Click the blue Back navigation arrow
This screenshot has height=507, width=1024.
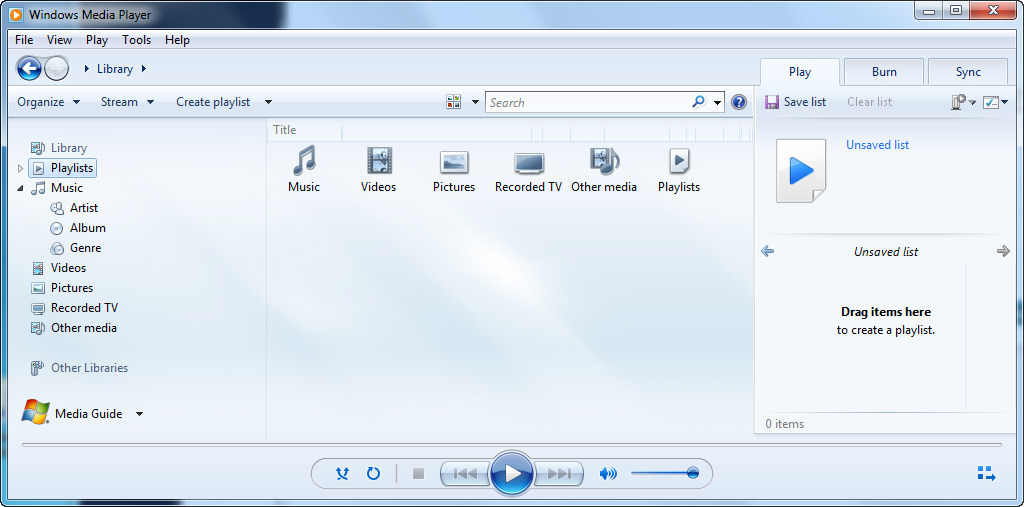[29, 68]
